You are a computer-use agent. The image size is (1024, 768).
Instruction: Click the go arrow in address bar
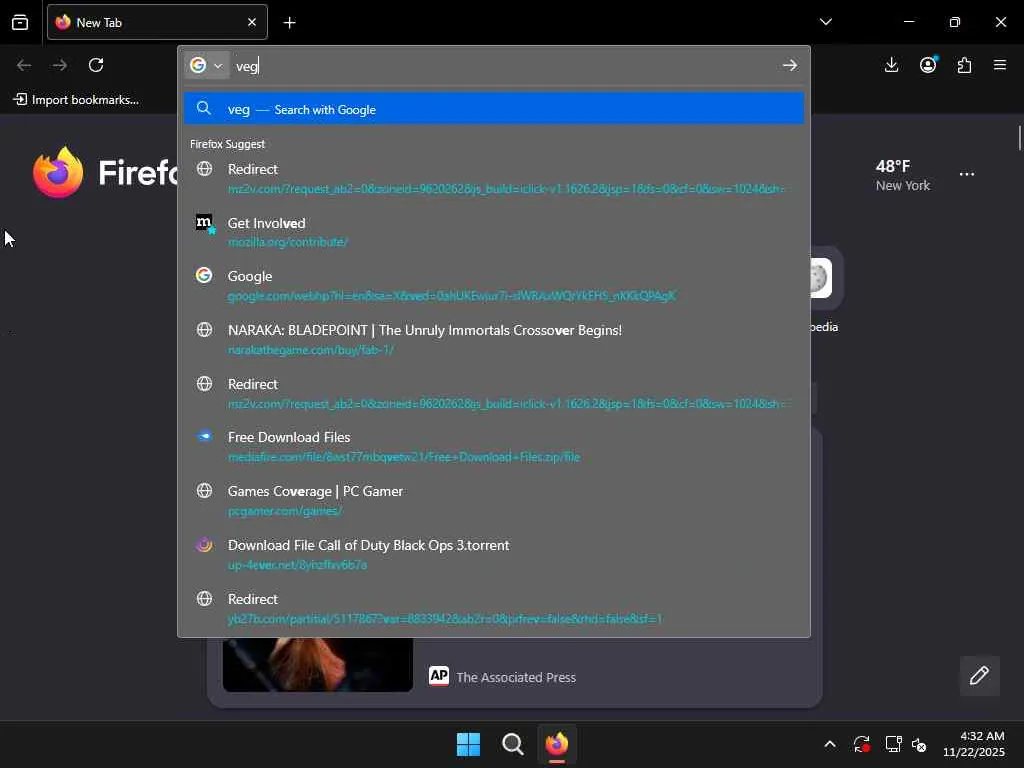(x=790, y=65)
